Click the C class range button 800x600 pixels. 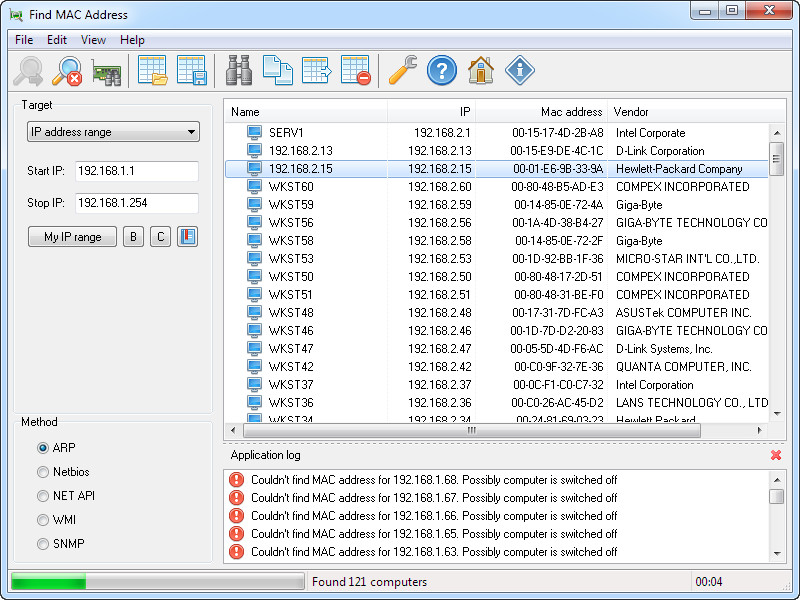pos(161,237)
